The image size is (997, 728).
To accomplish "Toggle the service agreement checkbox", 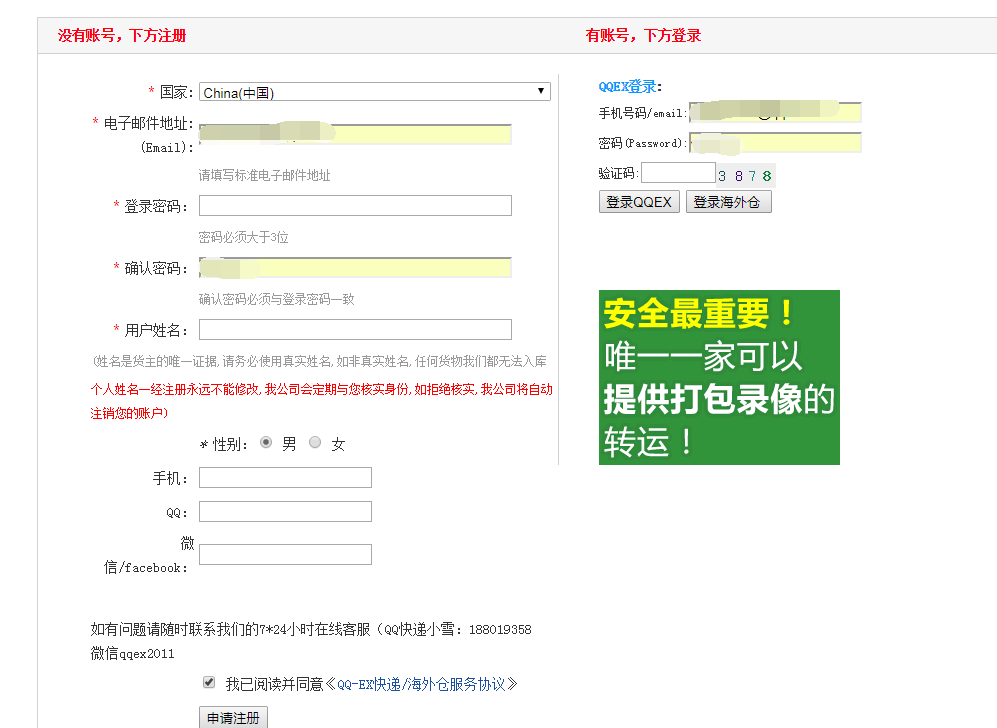I will 209,682.
